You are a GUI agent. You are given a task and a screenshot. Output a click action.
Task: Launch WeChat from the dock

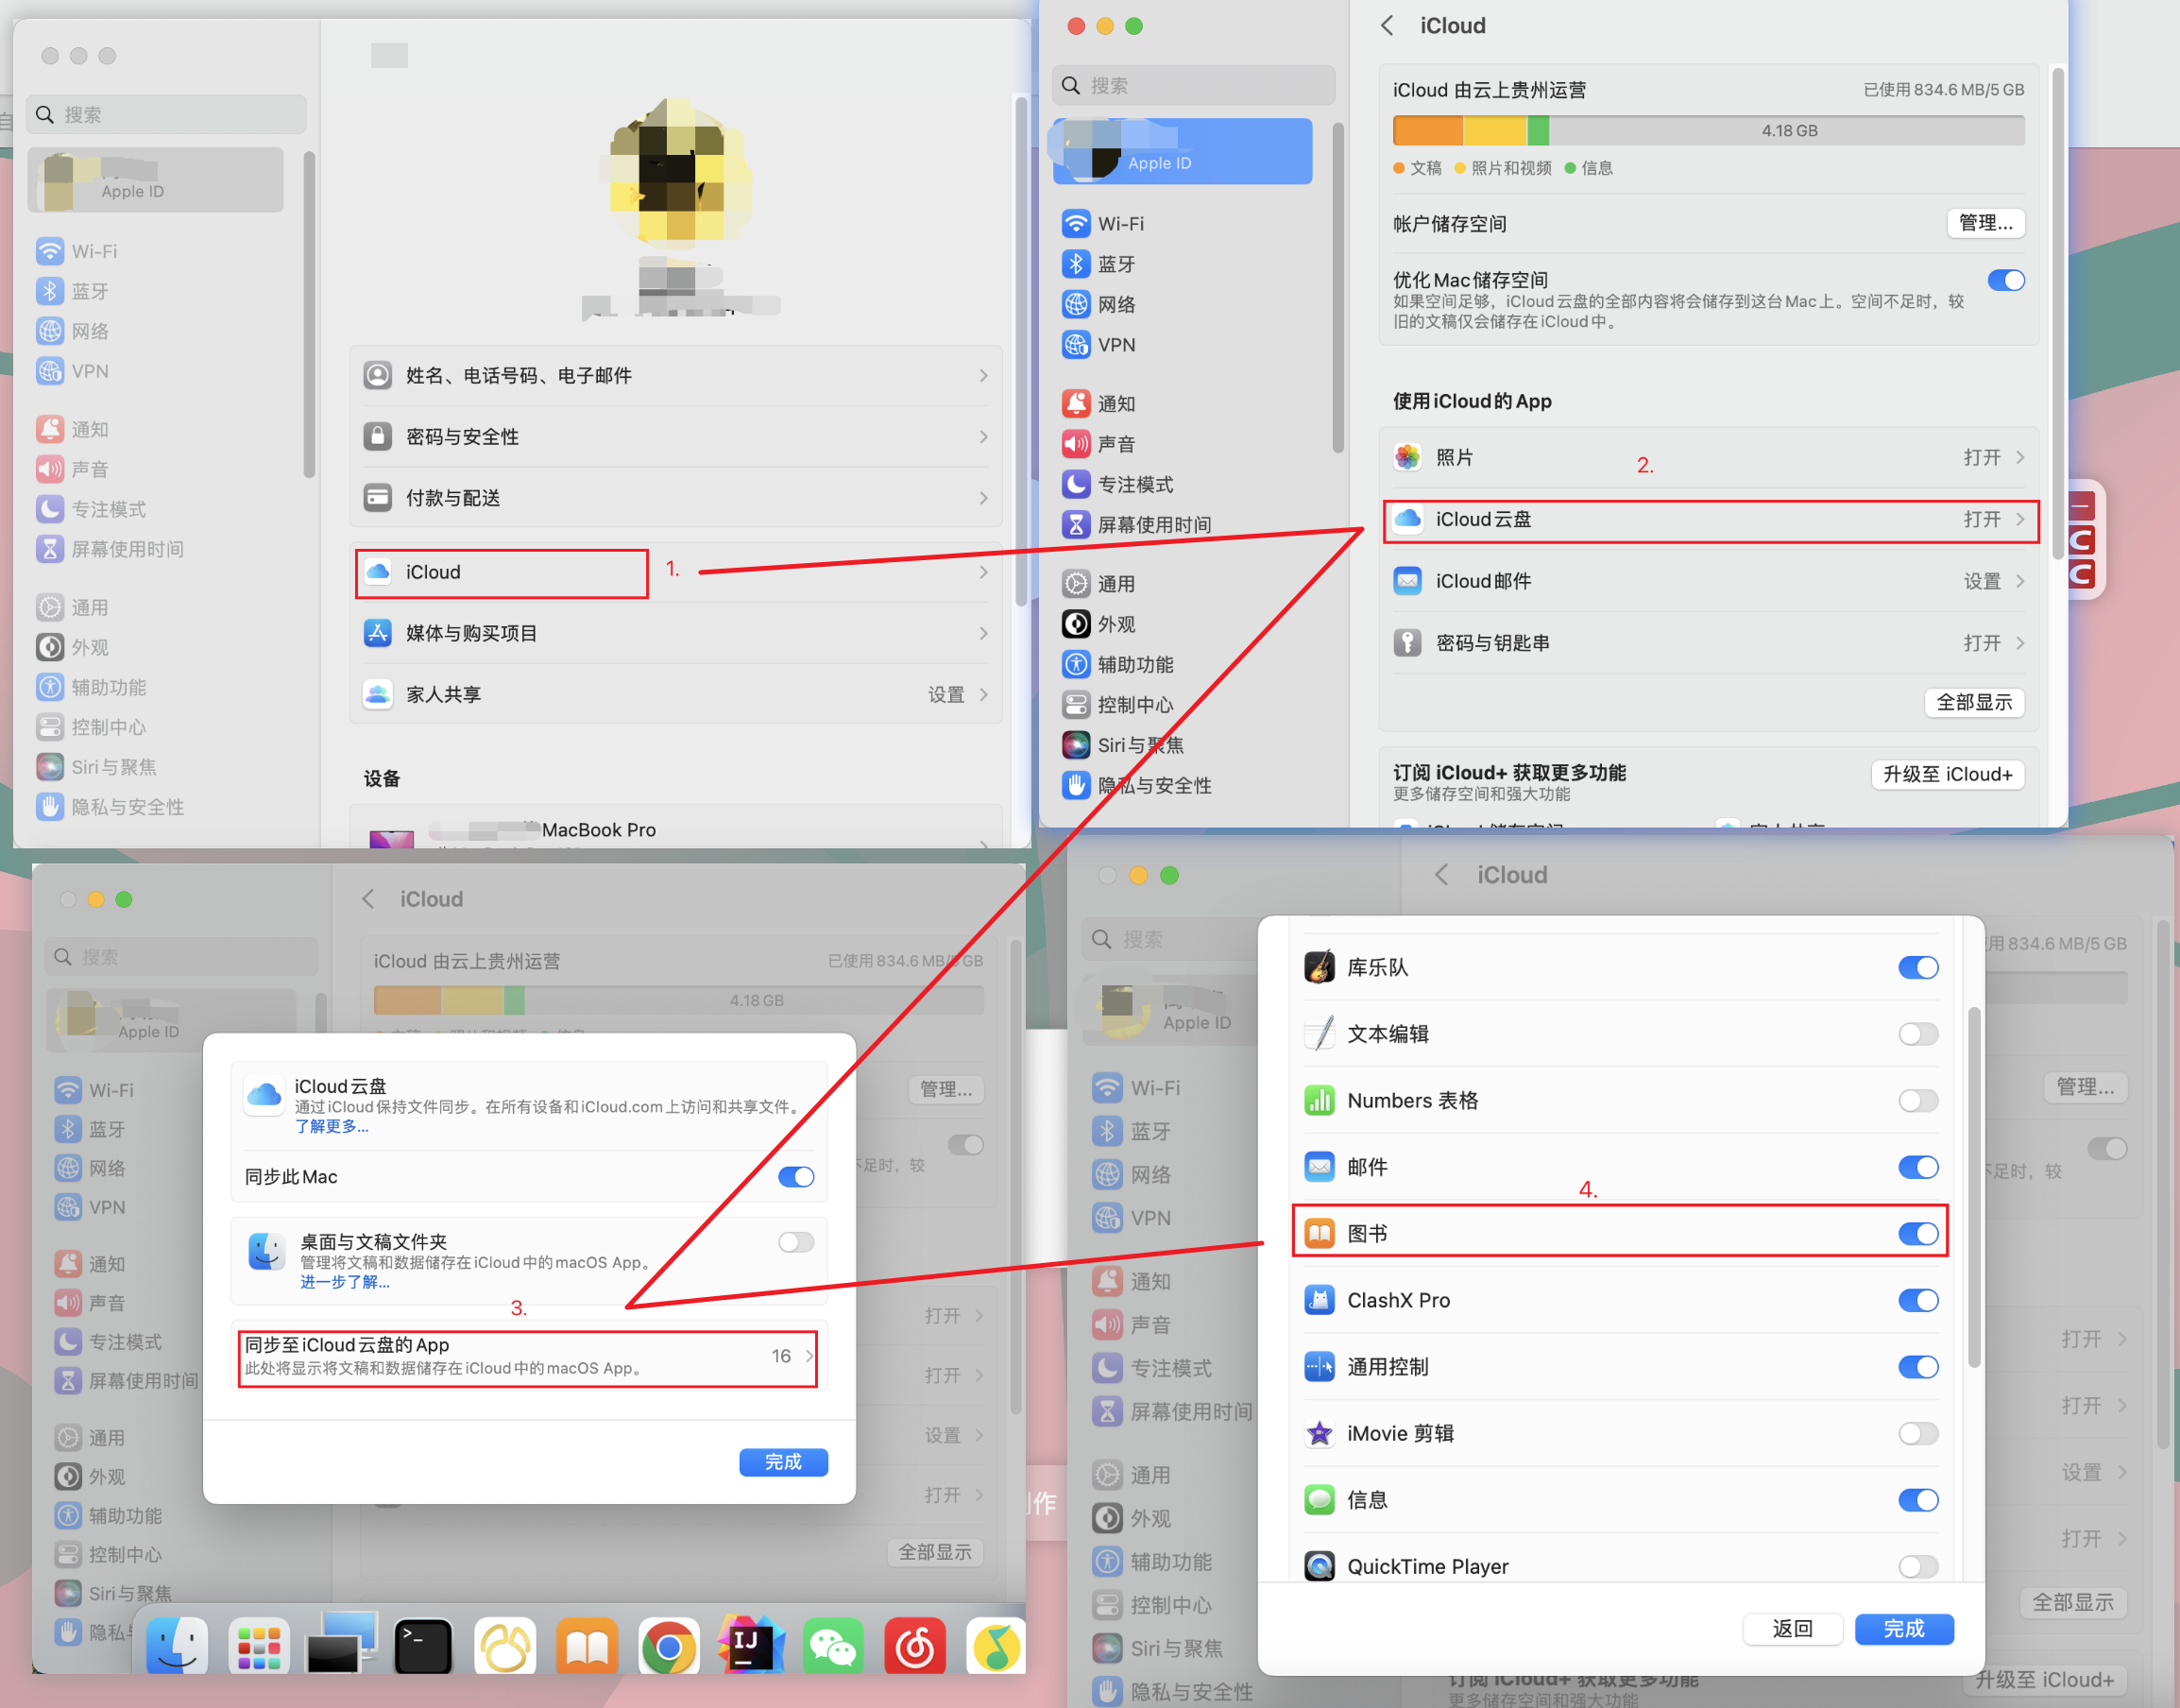point(832,1646)
